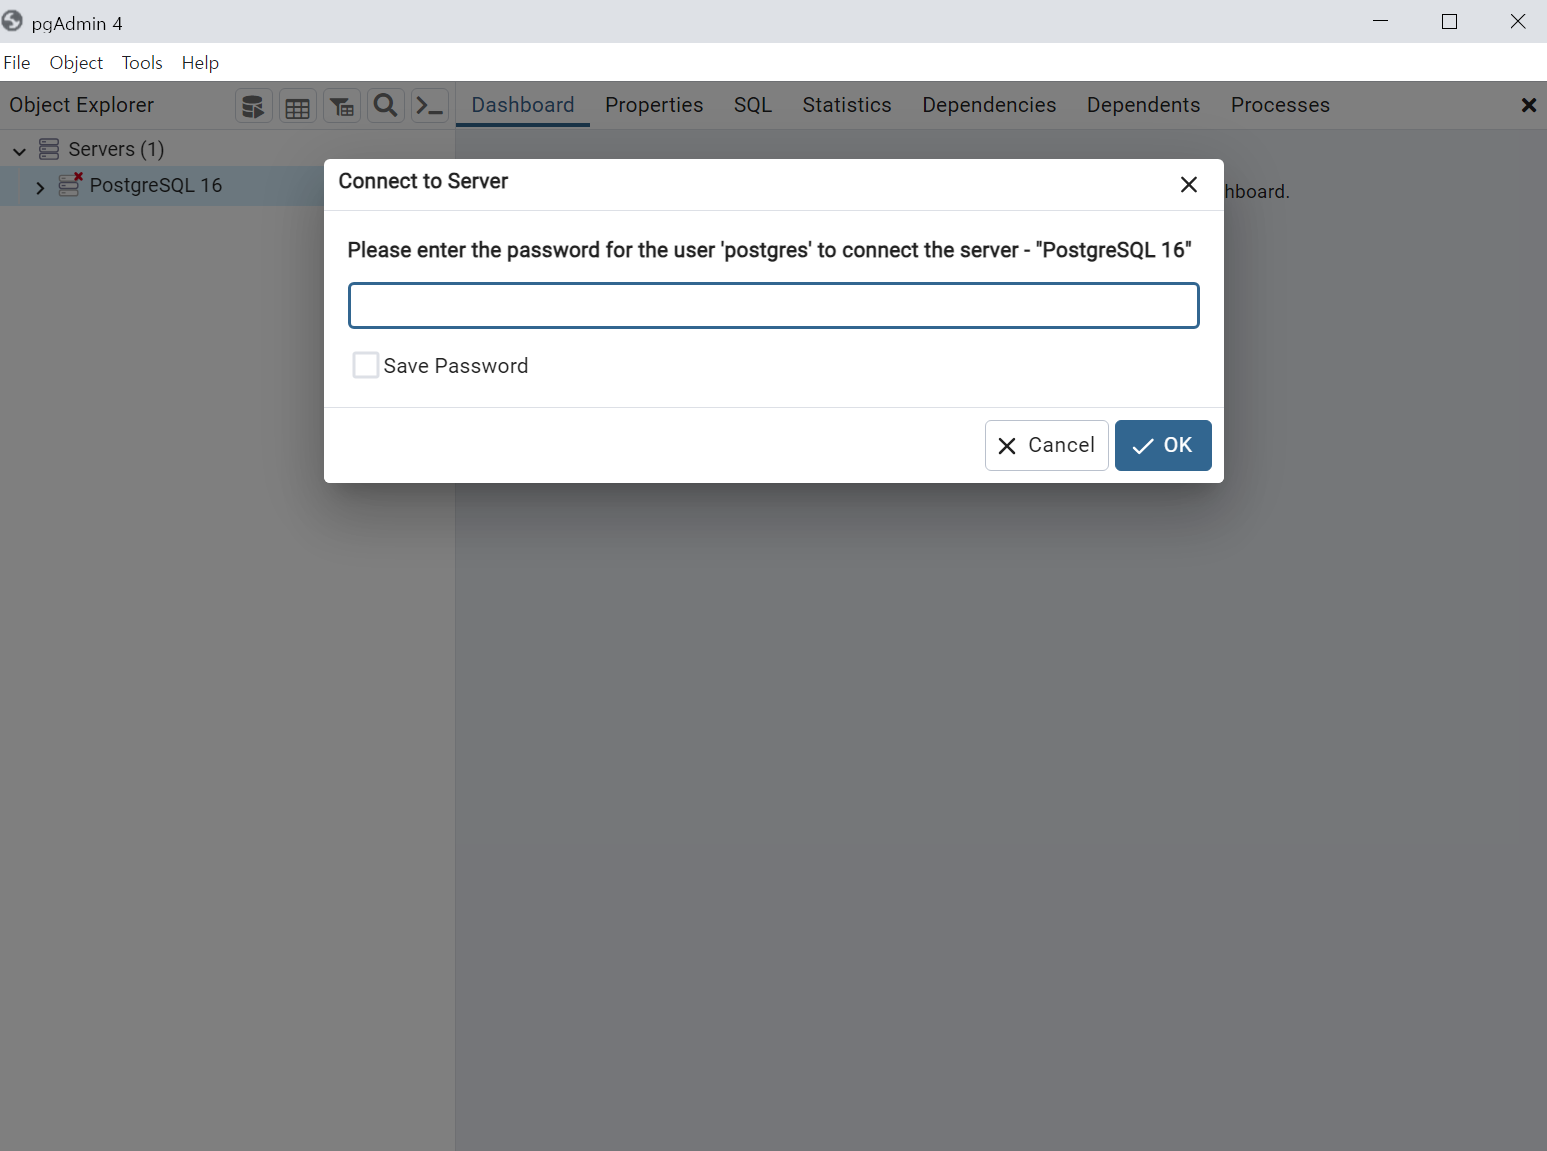Viewport: 1547px width, 1151px height.
Task: Expand the PostgreSQL 16 server node
Action: tap(40, 187)
